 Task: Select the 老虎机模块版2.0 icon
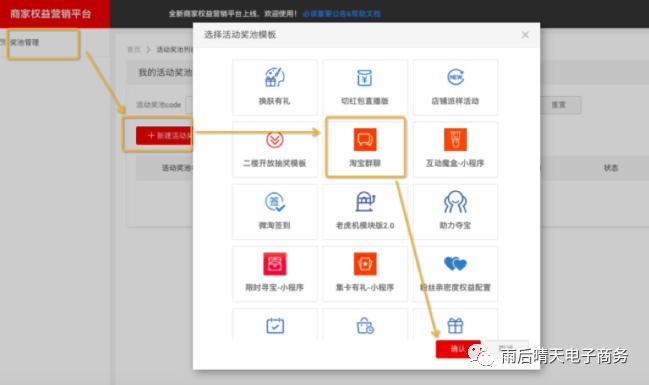click(x=365, y=202)
